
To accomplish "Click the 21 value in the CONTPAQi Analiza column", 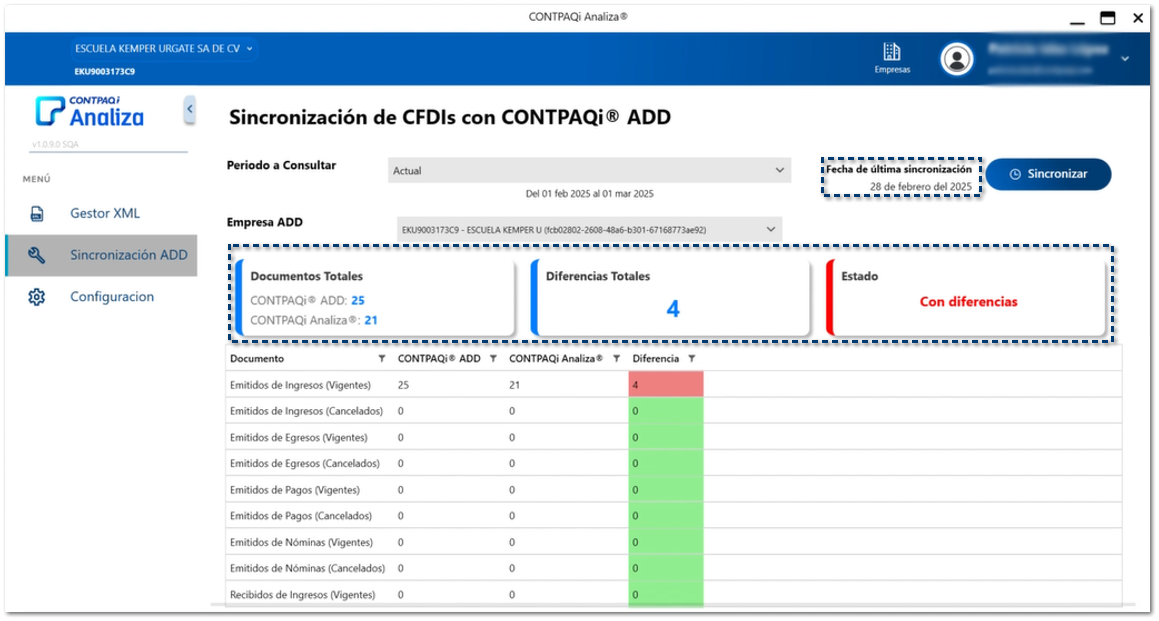I will (514, 385).
